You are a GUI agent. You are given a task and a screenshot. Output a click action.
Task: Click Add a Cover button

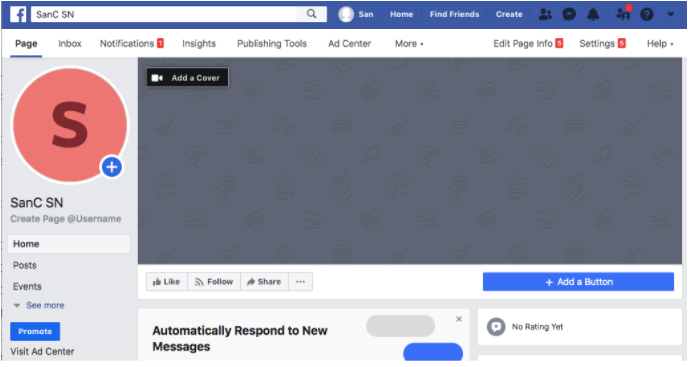click(x=187, y=78)
